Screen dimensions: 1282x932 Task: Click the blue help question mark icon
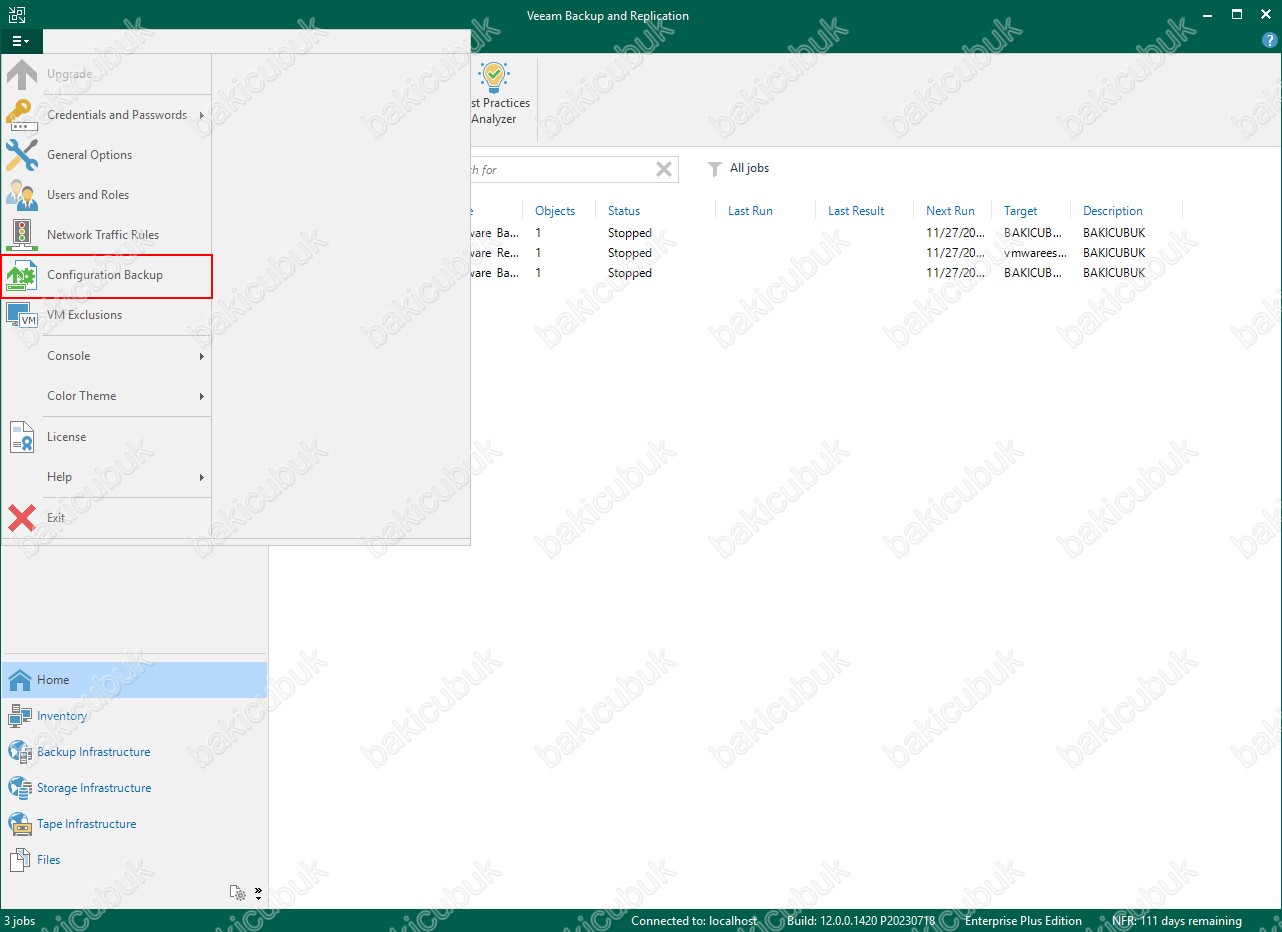click(1270, 41)
